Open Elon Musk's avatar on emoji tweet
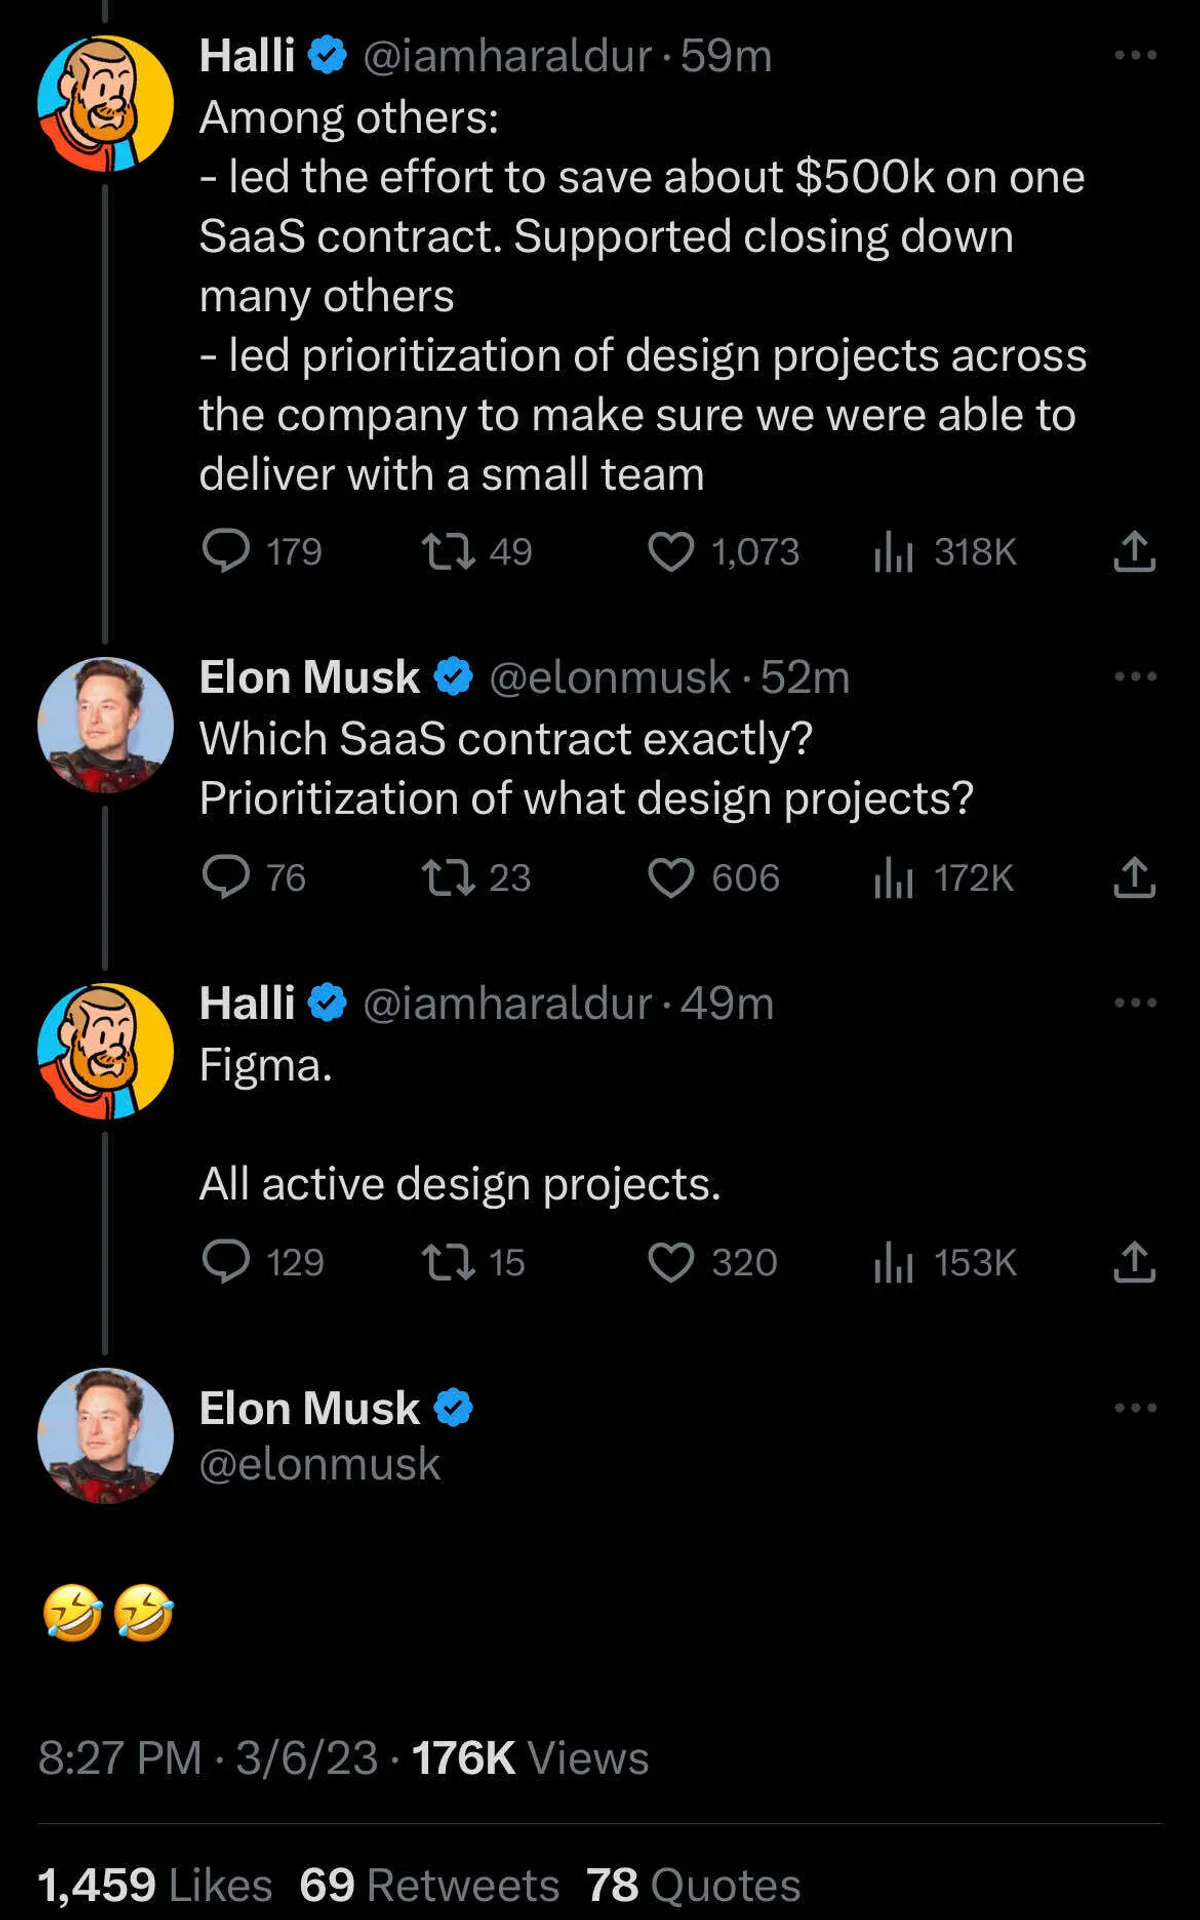Viewport: 1200px width, 1920px height. point(105,1436)
